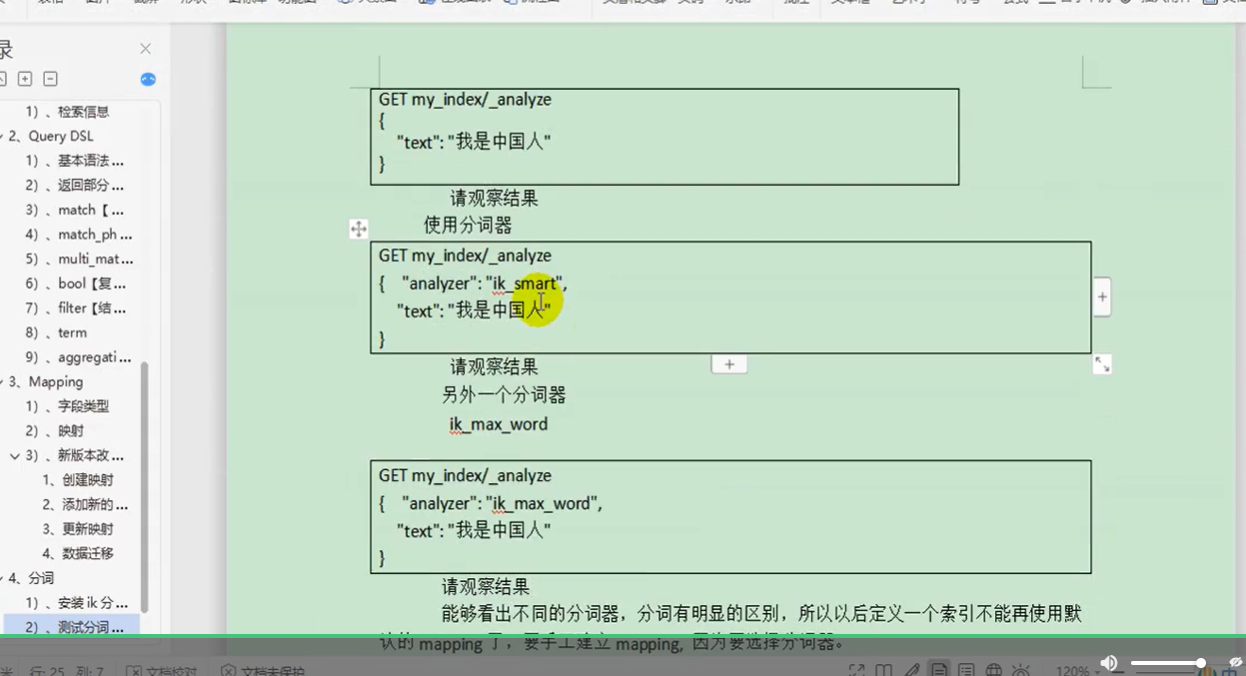Select '1、创建映射' outline entry
This screenshot has width=1246, height=676.
(x=78, y=480)
